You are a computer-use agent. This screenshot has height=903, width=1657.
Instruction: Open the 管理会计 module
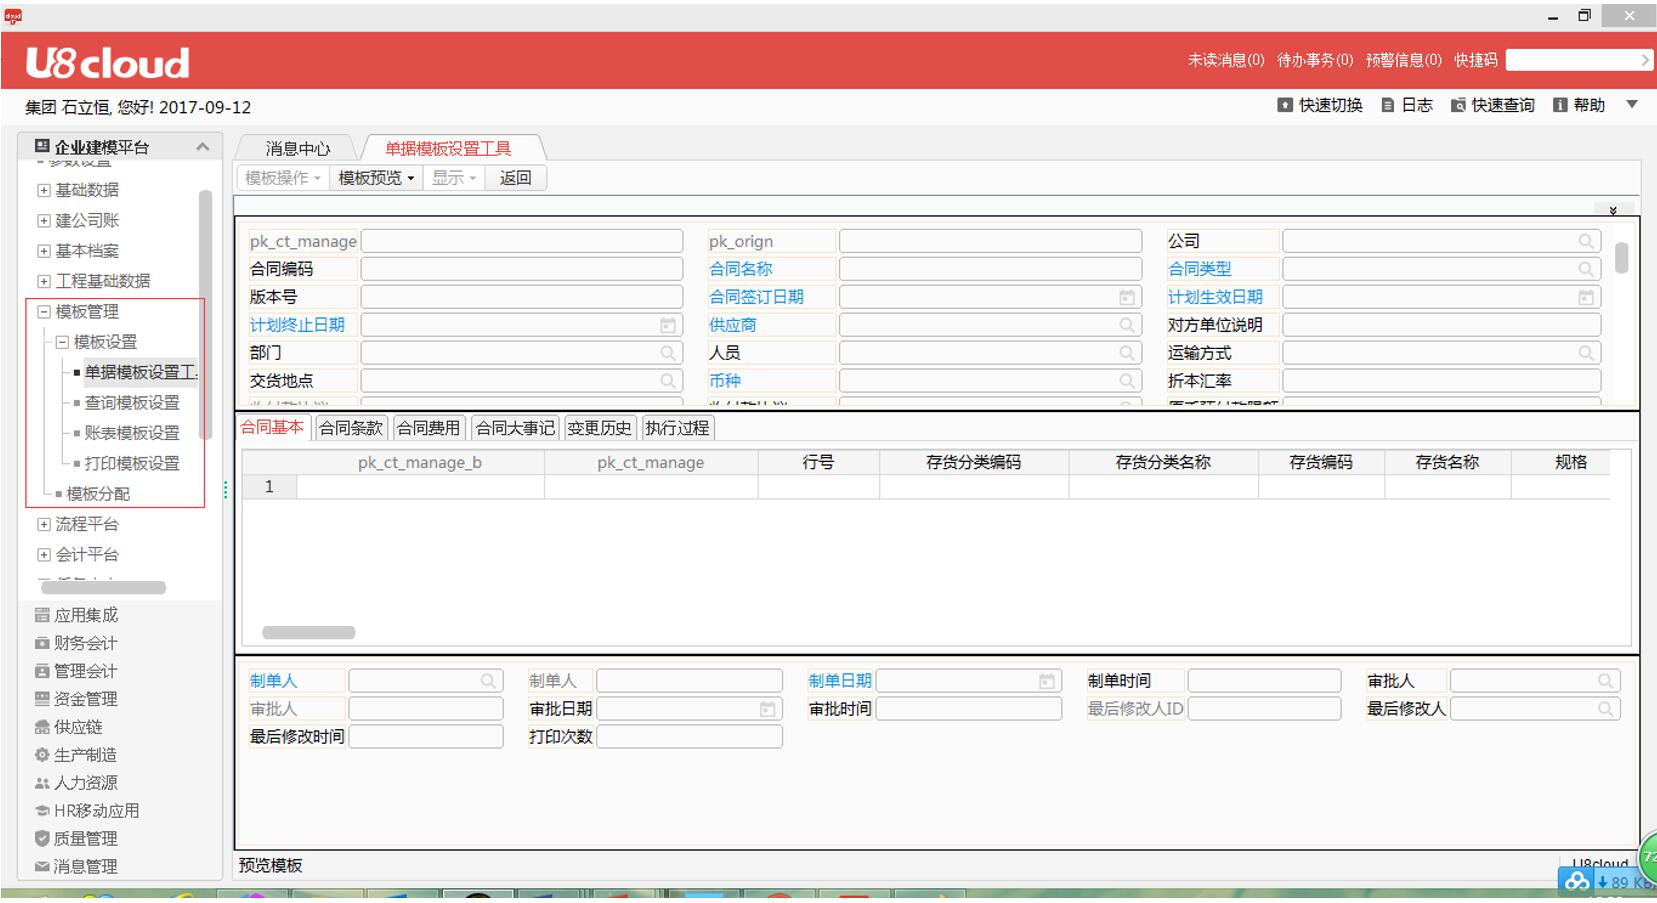coord(77,671)
